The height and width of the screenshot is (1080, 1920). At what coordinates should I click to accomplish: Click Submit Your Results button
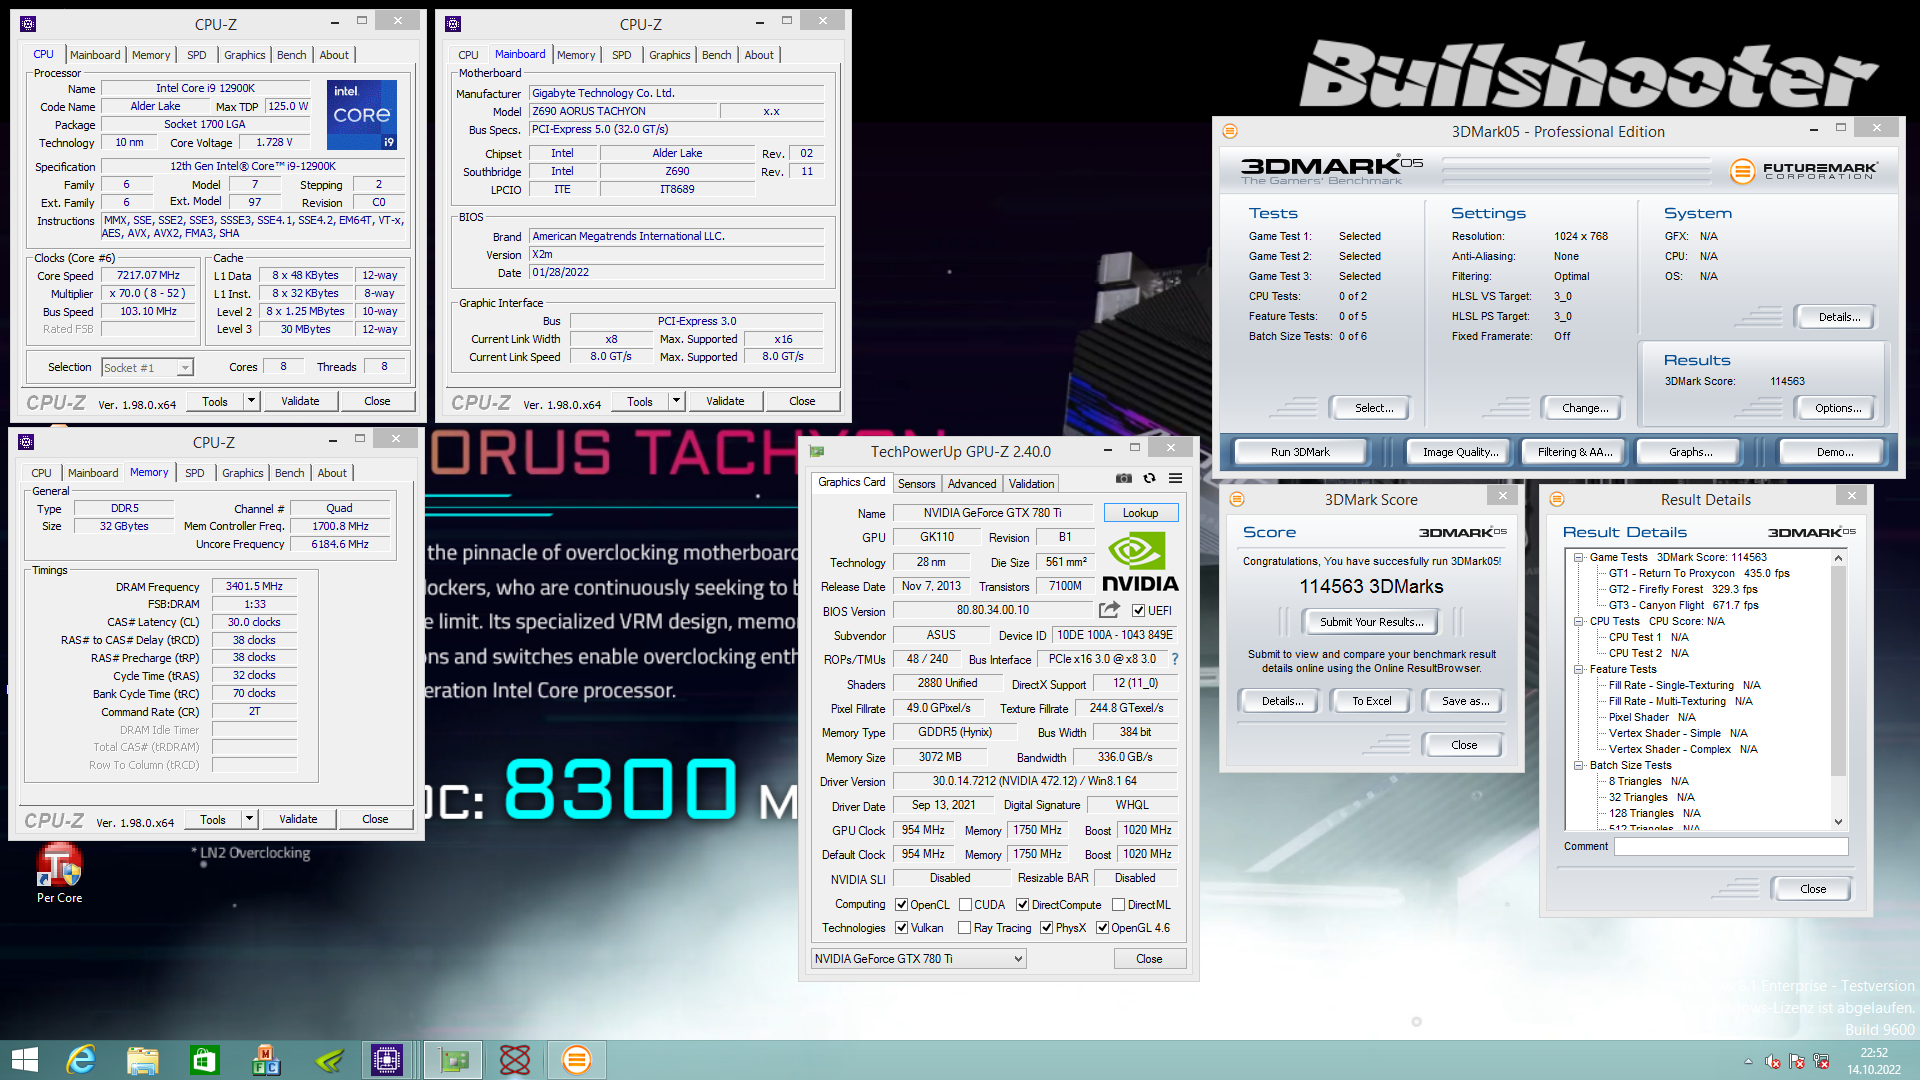1371,622
